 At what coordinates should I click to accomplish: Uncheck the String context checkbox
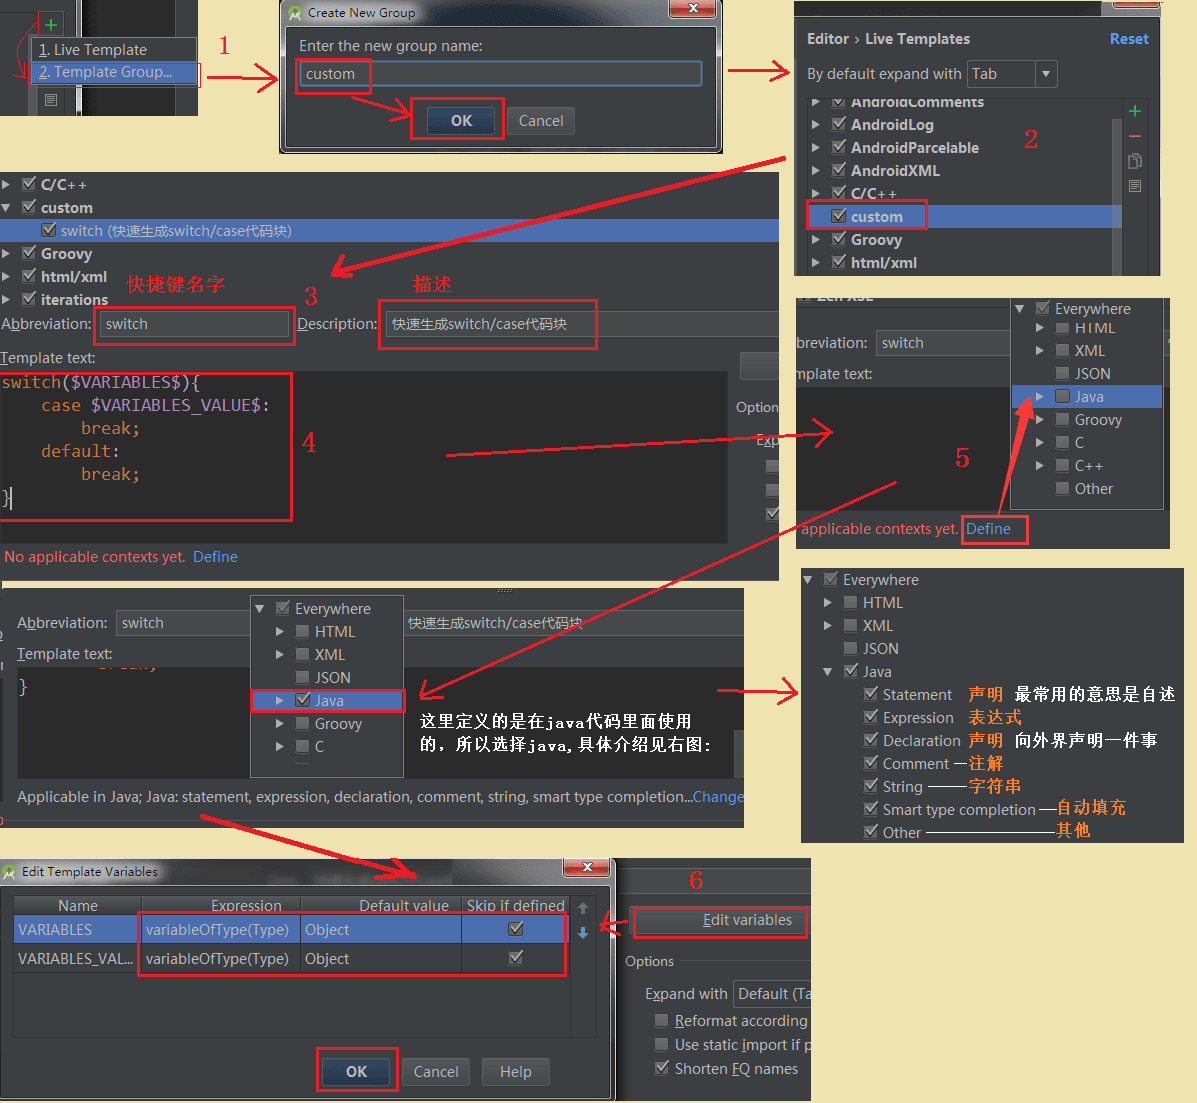coord(871,785)
